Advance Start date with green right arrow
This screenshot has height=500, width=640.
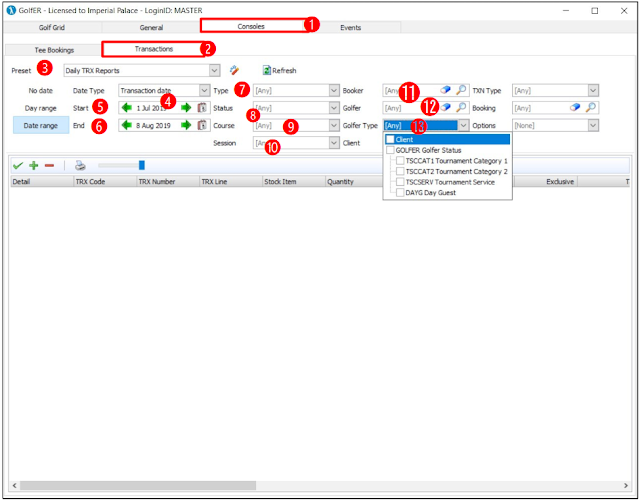click(186, 108)
